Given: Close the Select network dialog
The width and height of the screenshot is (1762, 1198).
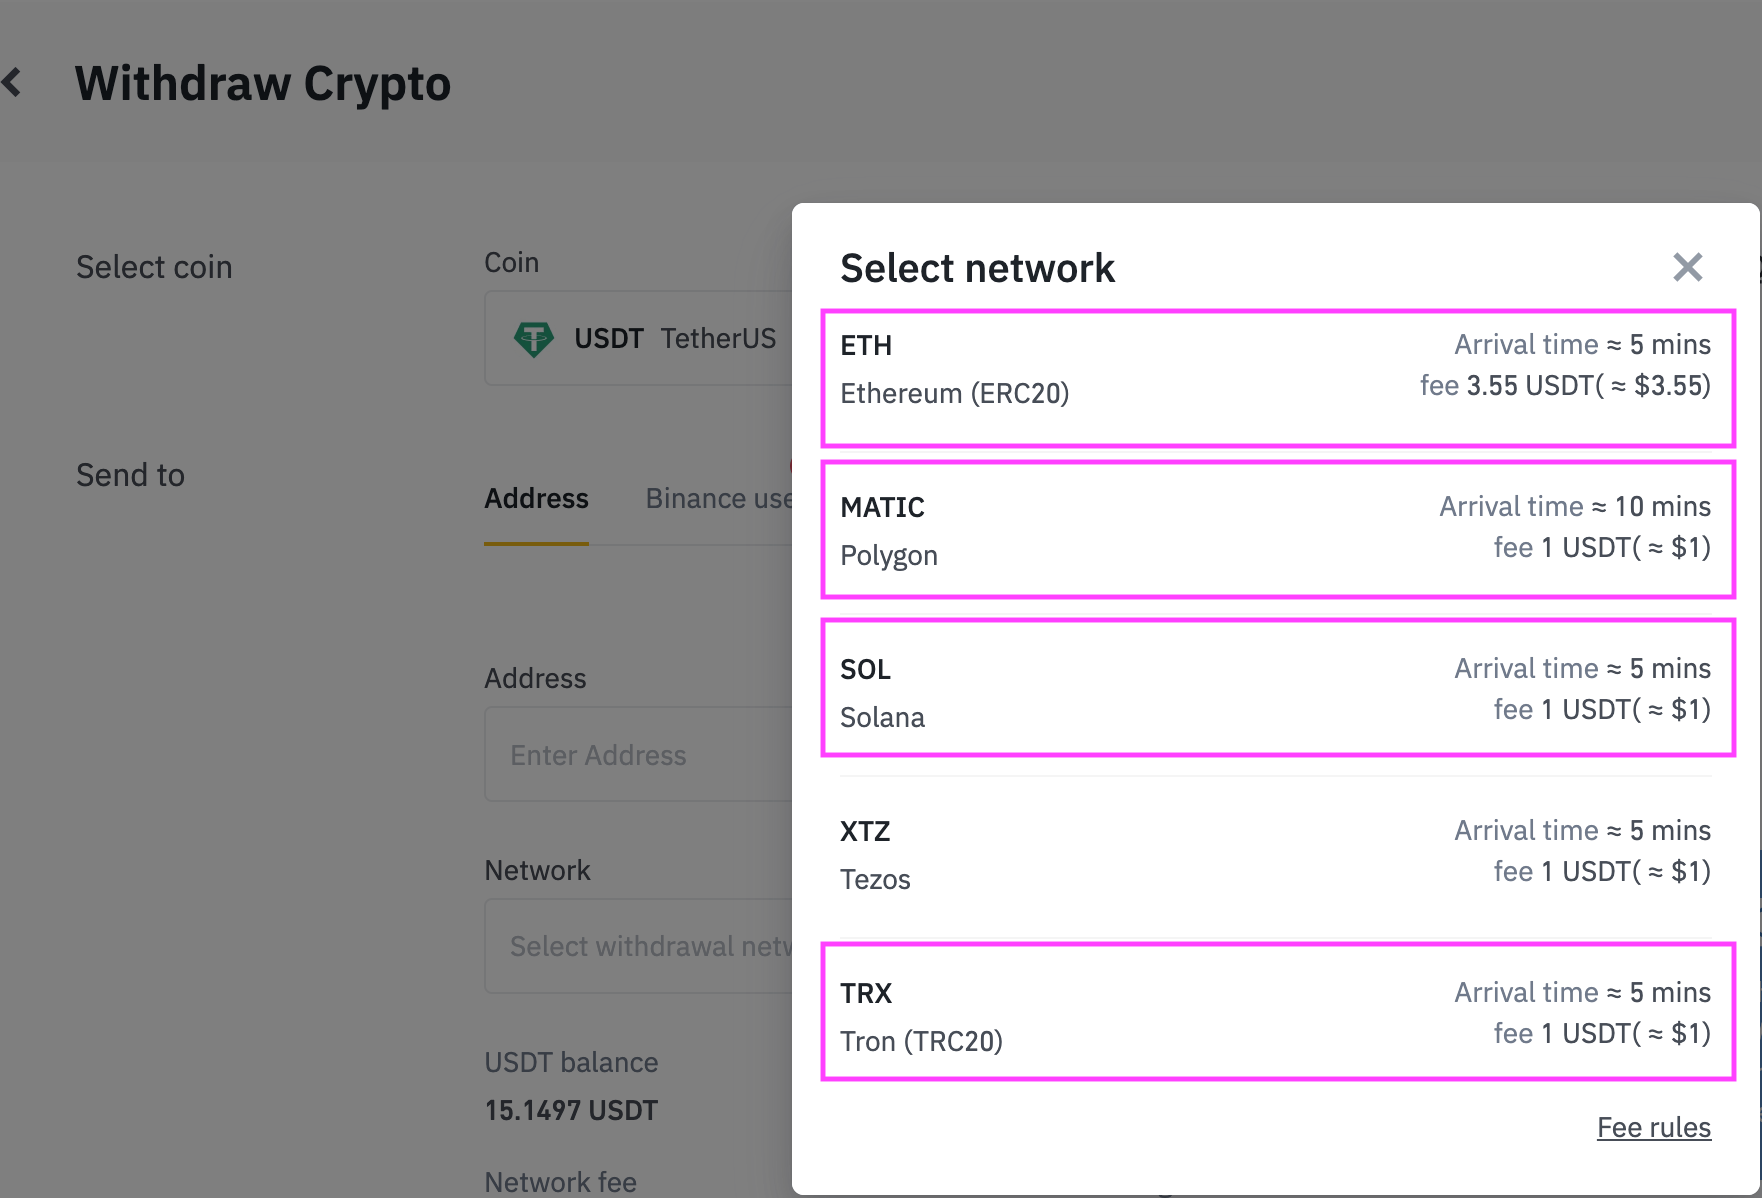Looking at the screenshot, I should [x=1687, y=267].
